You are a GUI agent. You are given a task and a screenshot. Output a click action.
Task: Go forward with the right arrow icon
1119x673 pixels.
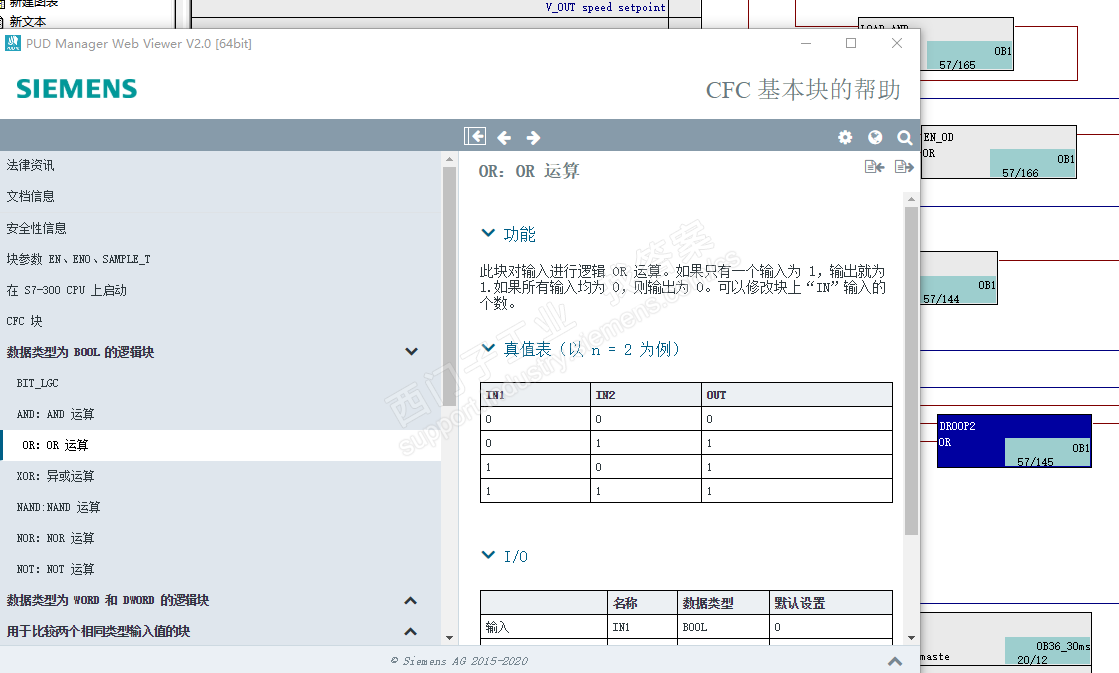tap(533, 137)
